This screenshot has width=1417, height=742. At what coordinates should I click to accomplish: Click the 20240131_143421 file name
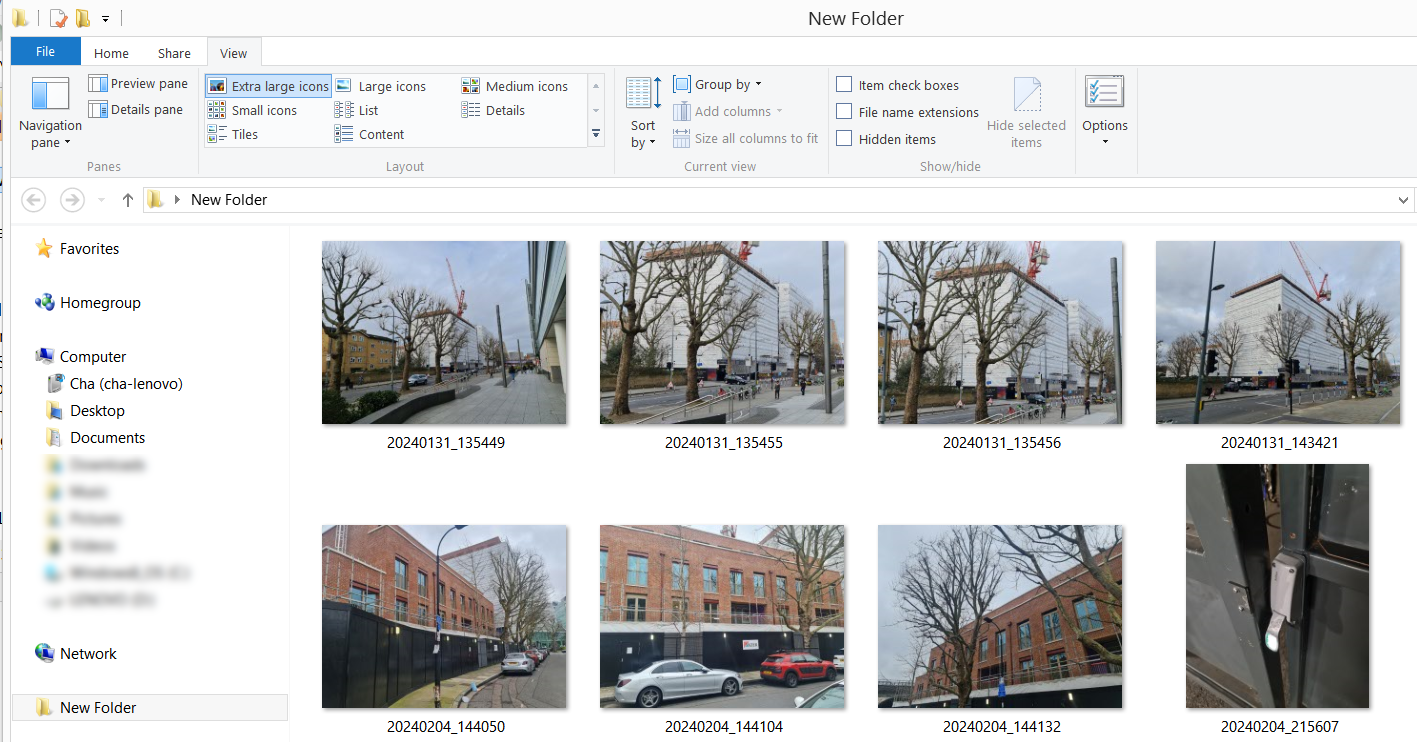tap(1279, 443)
